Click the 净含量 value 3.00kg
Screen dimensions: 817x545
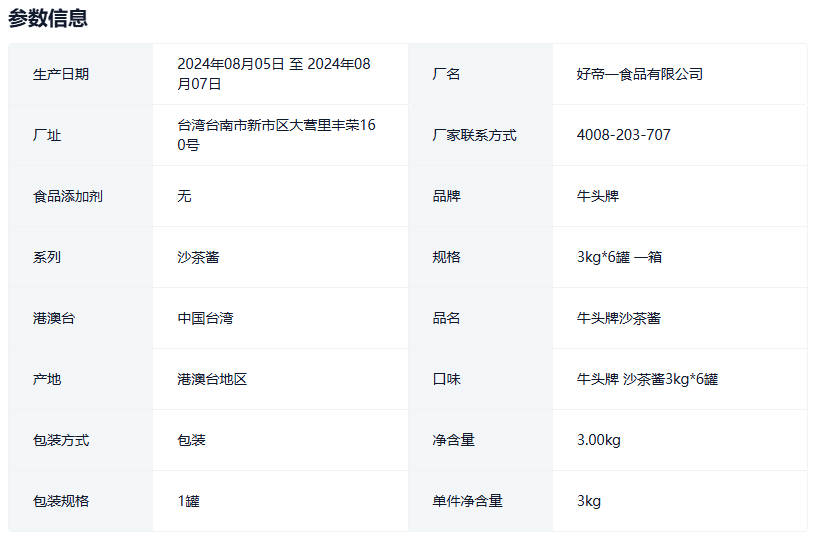pyautogui.click(x=598, y=440)
